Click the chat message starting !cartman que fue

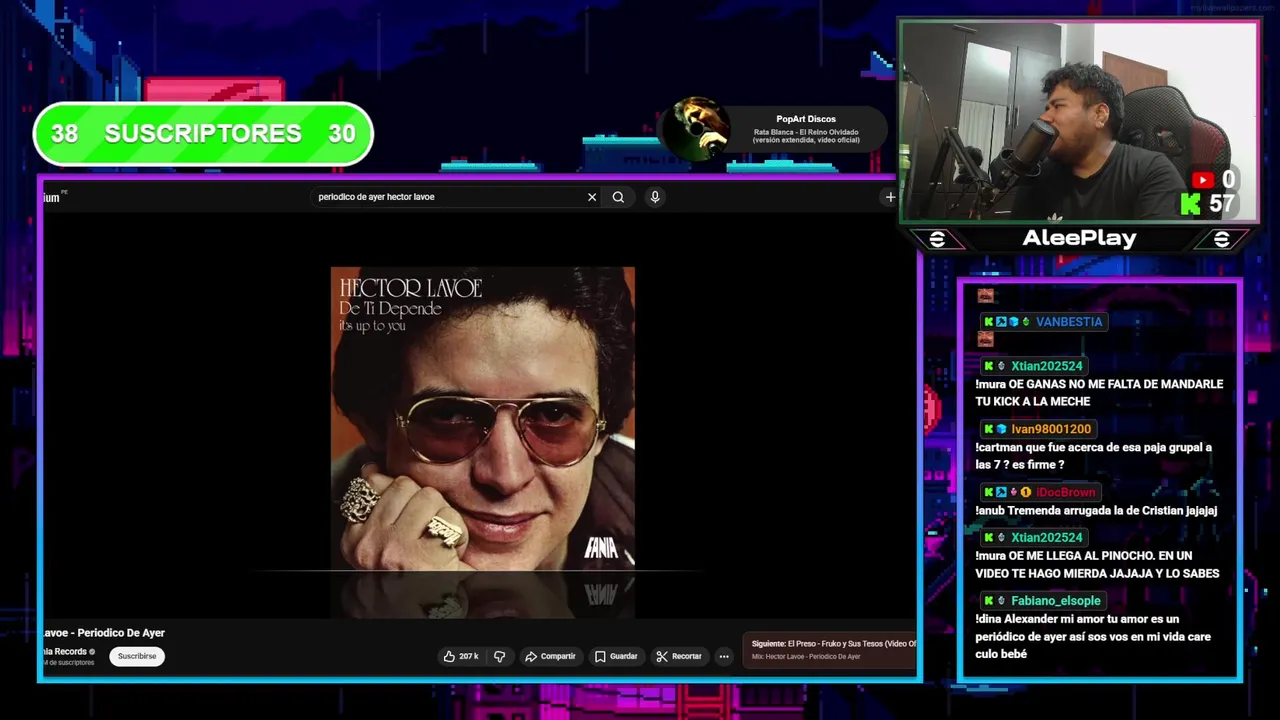(x=1094, y=456)
